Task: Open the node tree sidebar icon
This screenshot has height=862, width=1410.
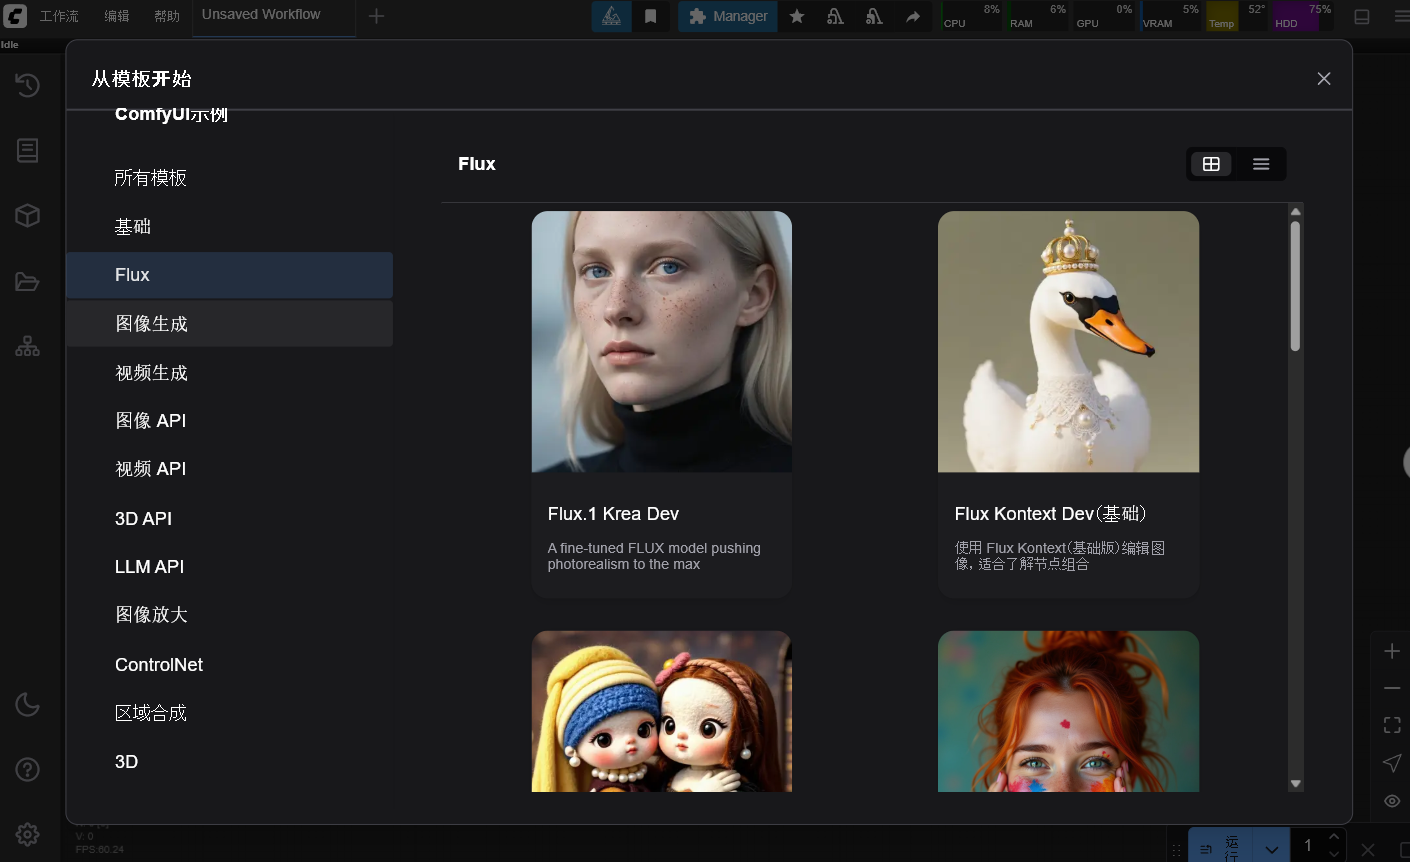Action: coord(27,346)
